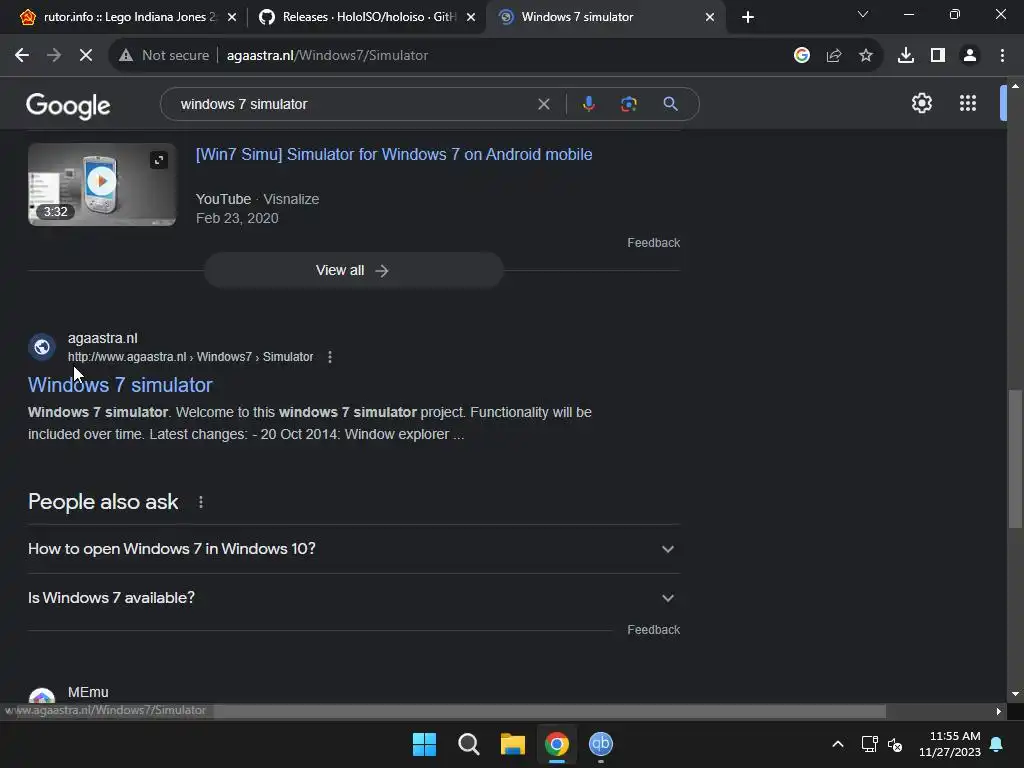
Task: Play the 3:32 video thumbnail
Action: [x=102, y=184]
